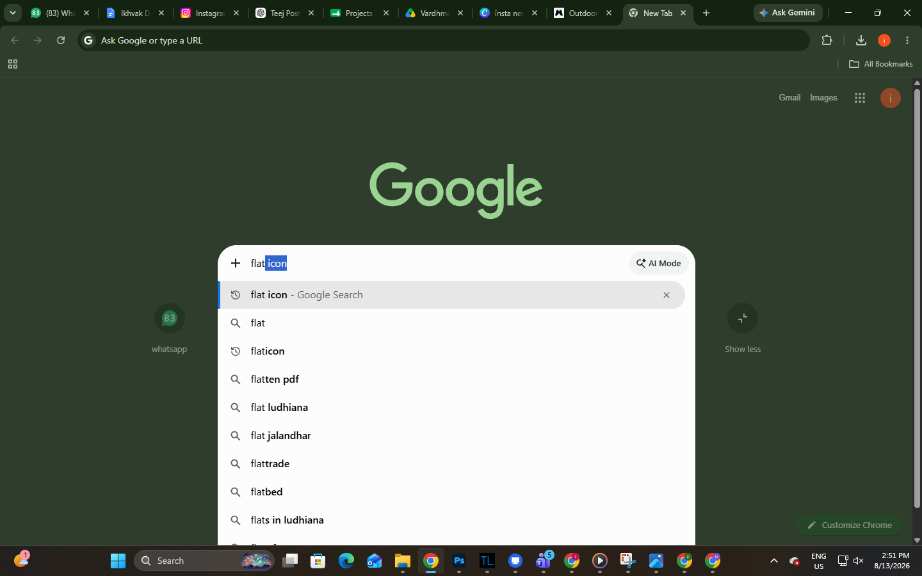Screen dimensions: 922x576
Task: Open Chrome downloads icon
Action: [860, 40]
